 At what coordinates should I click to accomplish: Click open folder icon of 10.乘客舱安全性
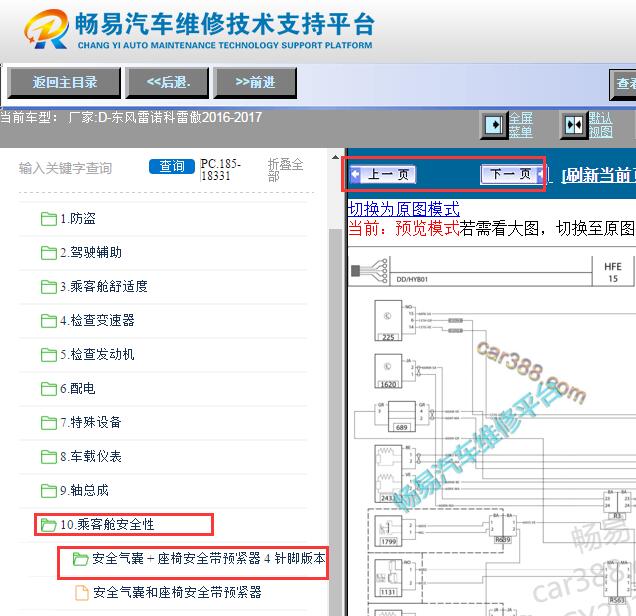[x=49, y=525]
